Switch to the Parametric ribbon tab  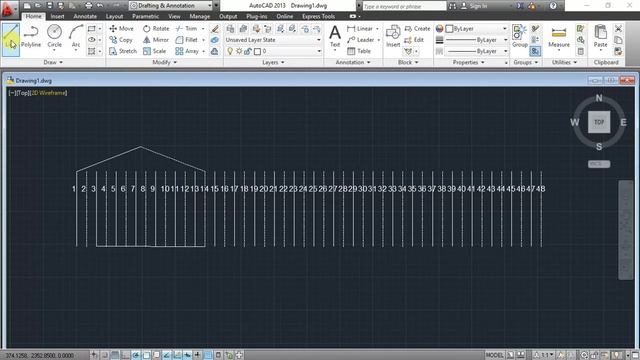tap(145, 16)
